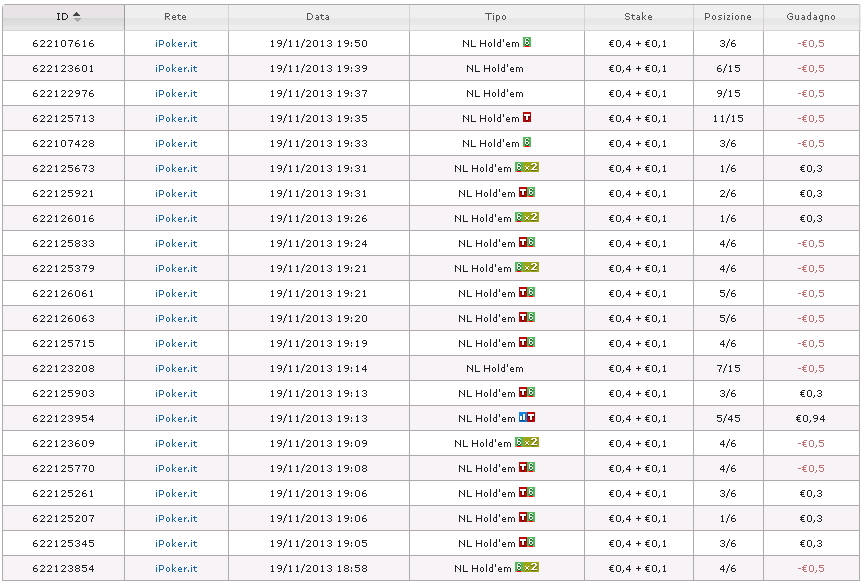This screenshot has height=581, width=861.
Task: Click the T6 badge in row 622125715
Action: (527, 342)
